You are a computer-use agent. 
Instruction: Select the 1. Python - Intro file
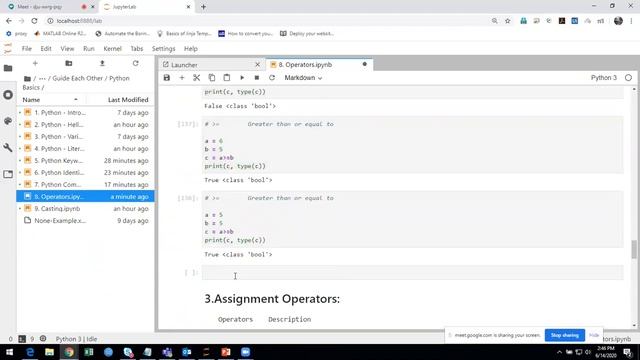(x=85, y=112)
